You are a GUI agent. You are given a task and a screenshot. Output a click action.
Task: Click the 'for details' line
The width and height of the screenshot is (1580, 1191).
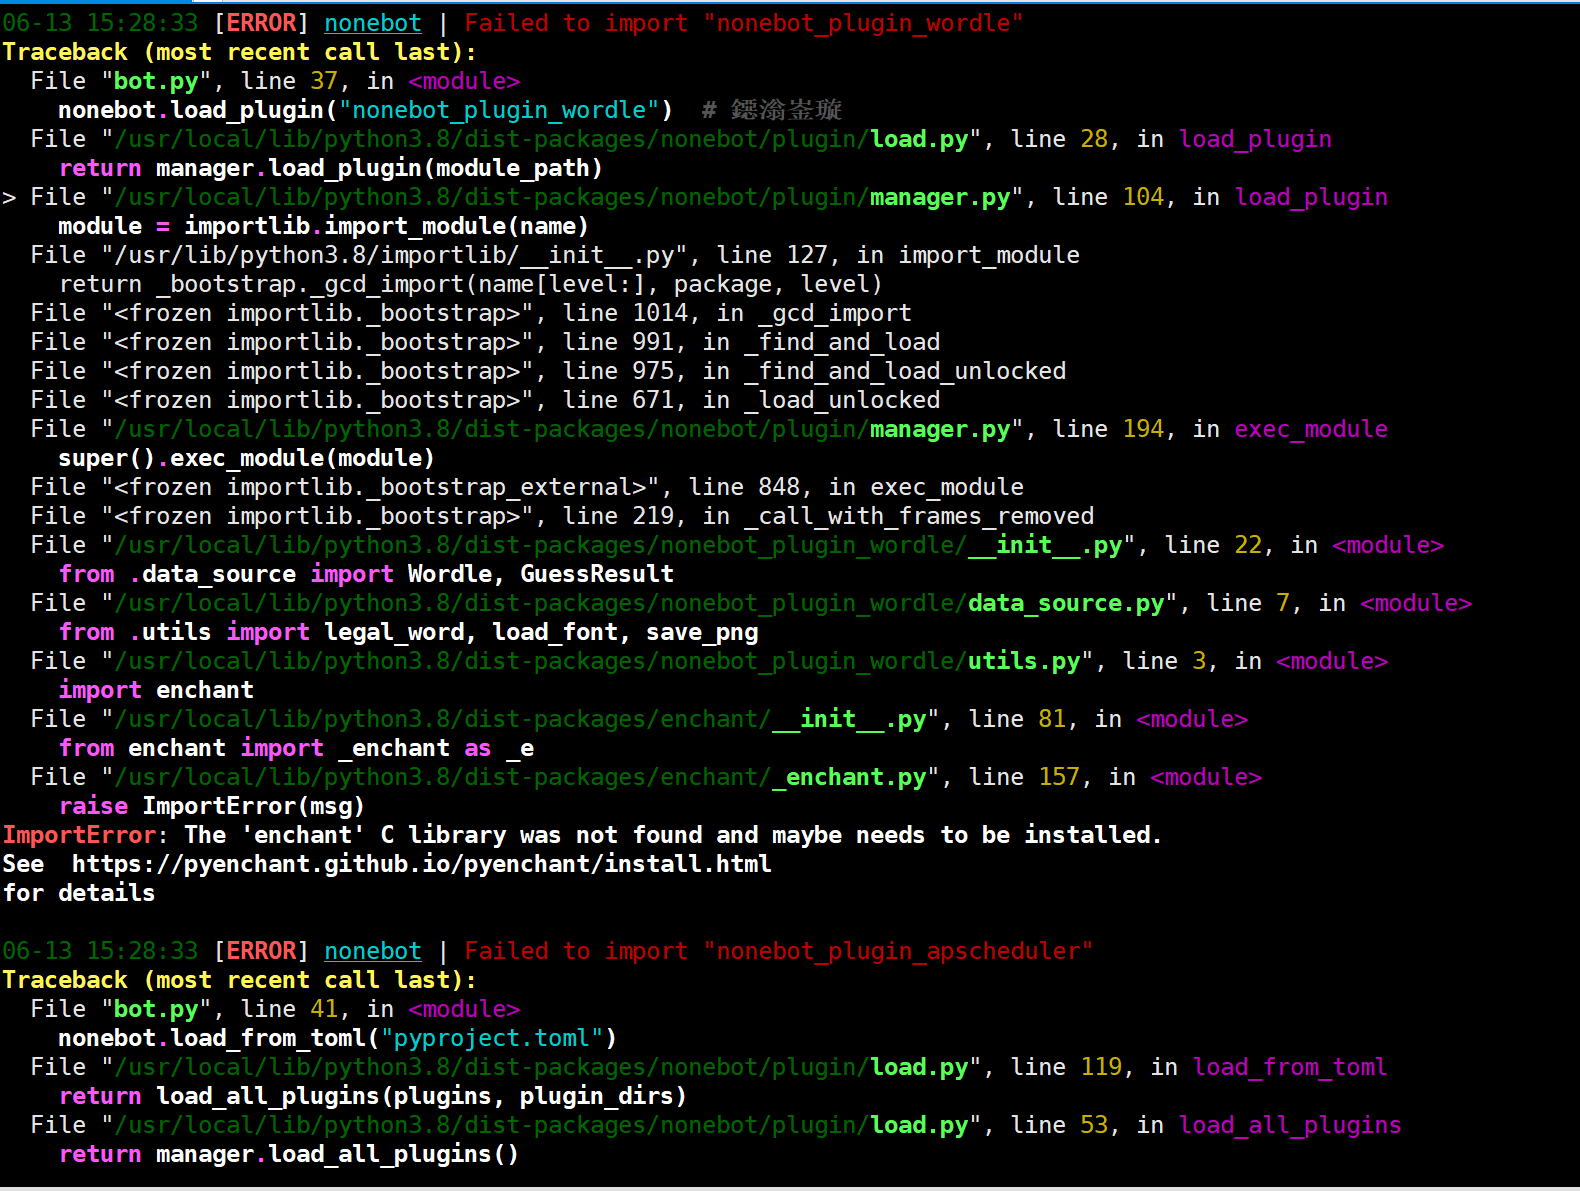pyautogui.click(x=79, y=893)
